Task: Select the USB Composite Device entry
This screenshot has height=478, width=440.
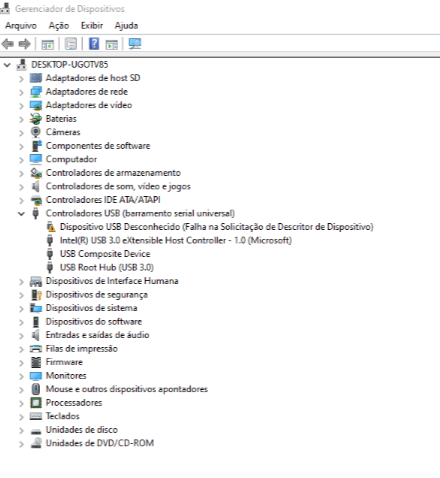Action: (105, 254)
